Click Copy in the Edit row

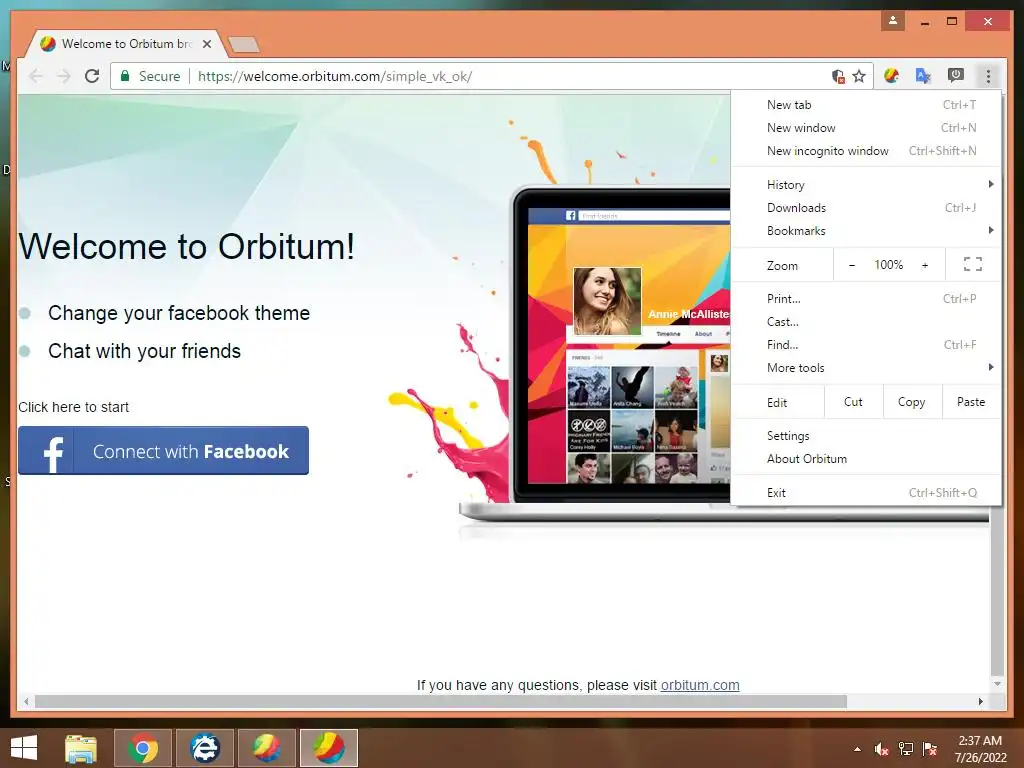(x=912, y=402)
